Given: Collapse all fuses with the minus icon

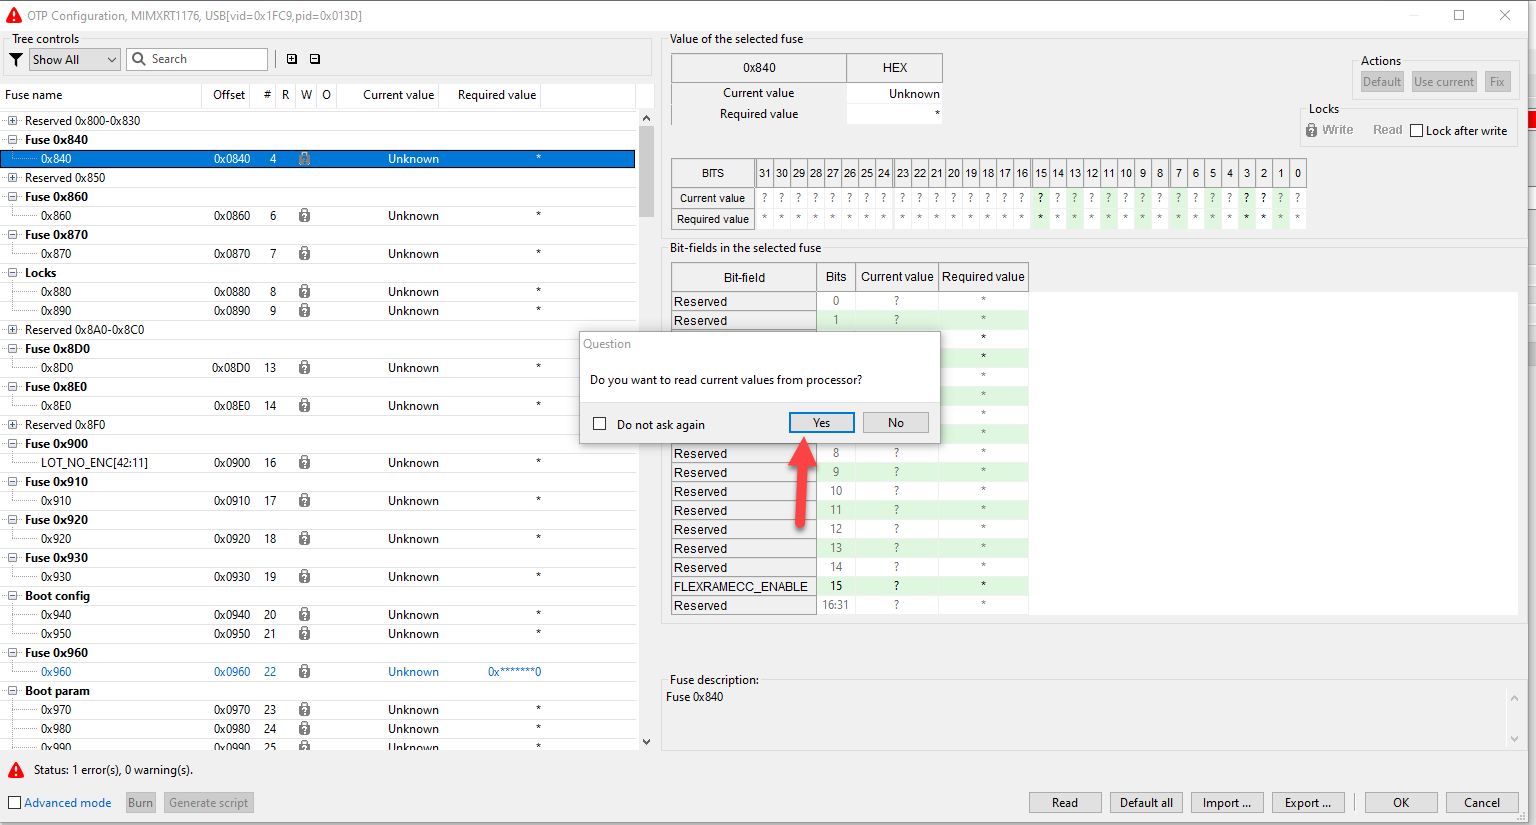Looking at the screenshot, I should (313, 59).
